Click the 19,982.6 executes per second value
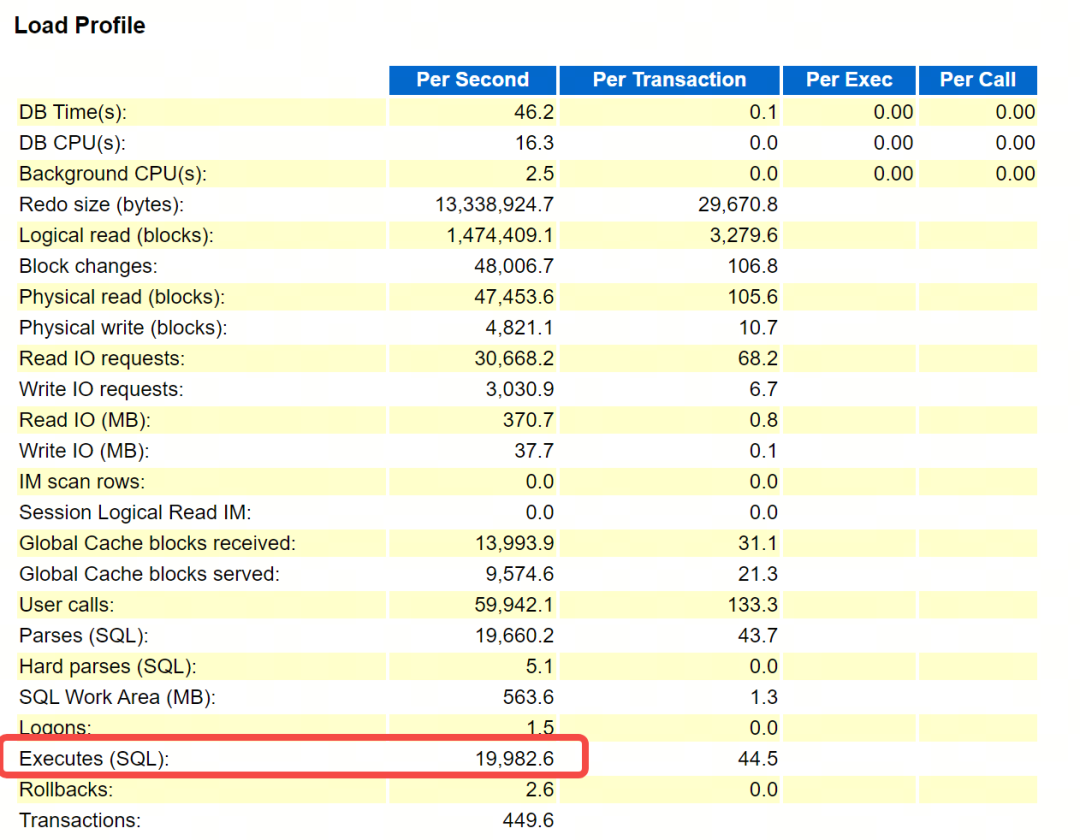This screenshot has height=840, width=1080. coord(515,758)
